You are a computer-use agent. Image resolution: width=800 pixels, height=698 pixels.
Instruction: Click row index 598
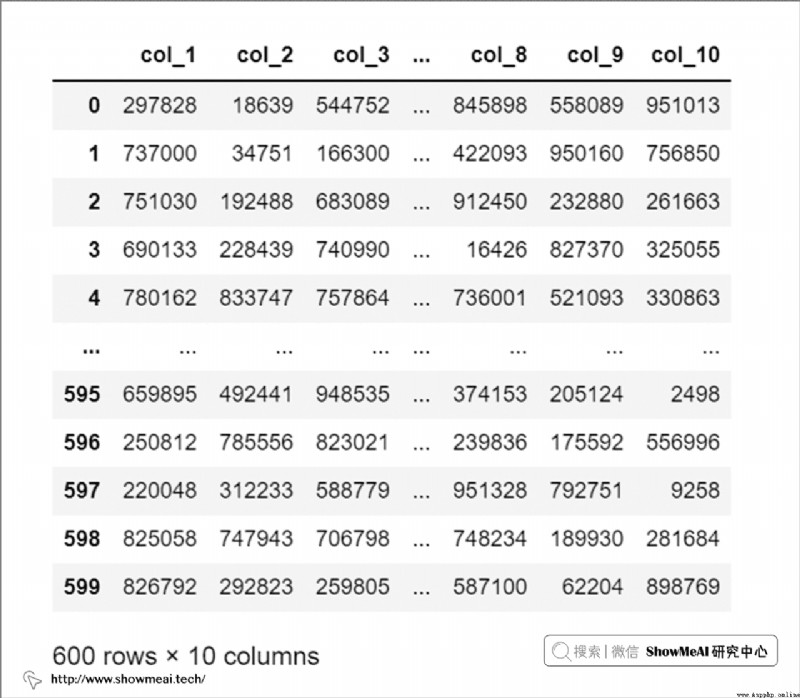[x=82, y=539]
